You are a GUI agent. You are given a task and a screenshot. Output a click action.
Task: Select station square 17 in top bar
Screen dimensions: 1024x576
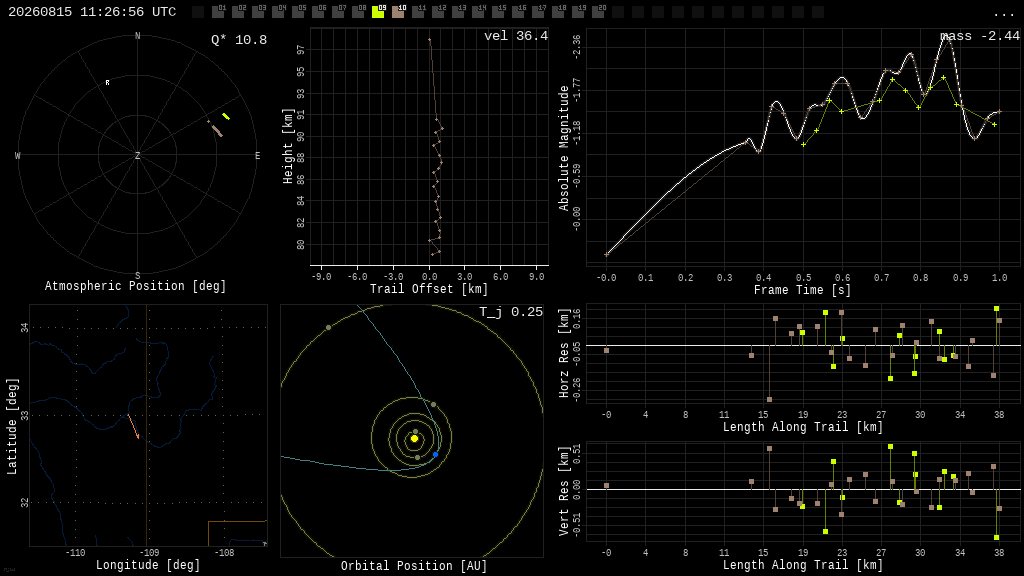coord(537,12)
